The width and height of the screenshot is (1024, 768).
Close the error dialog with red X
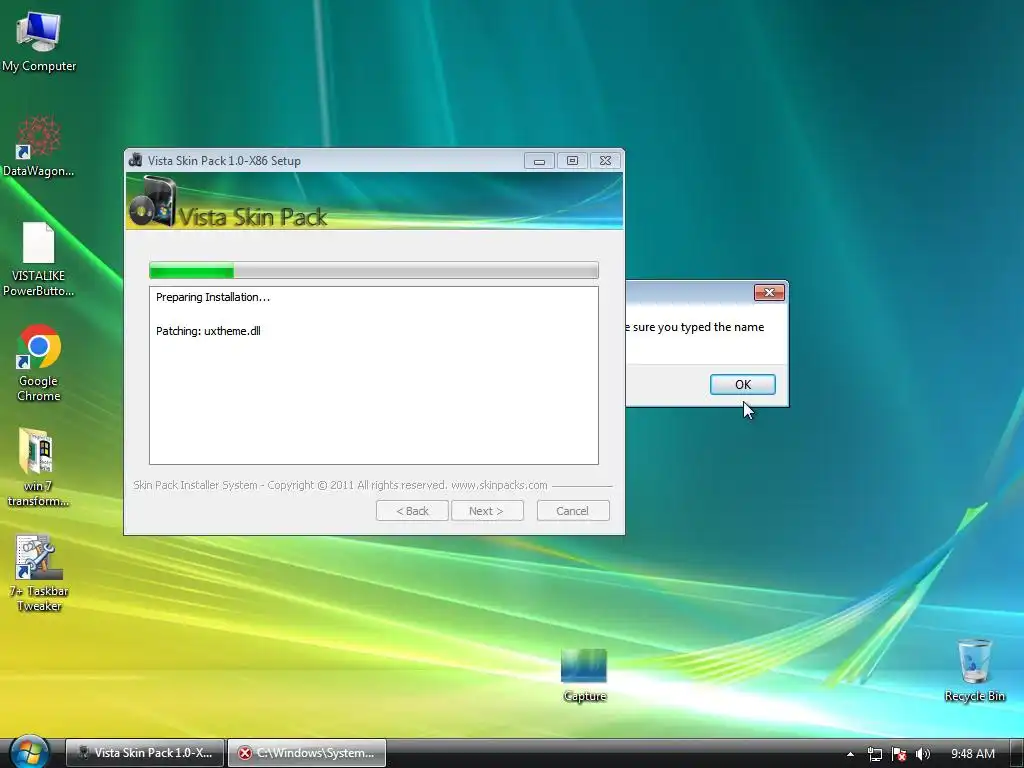click(769, 293)
